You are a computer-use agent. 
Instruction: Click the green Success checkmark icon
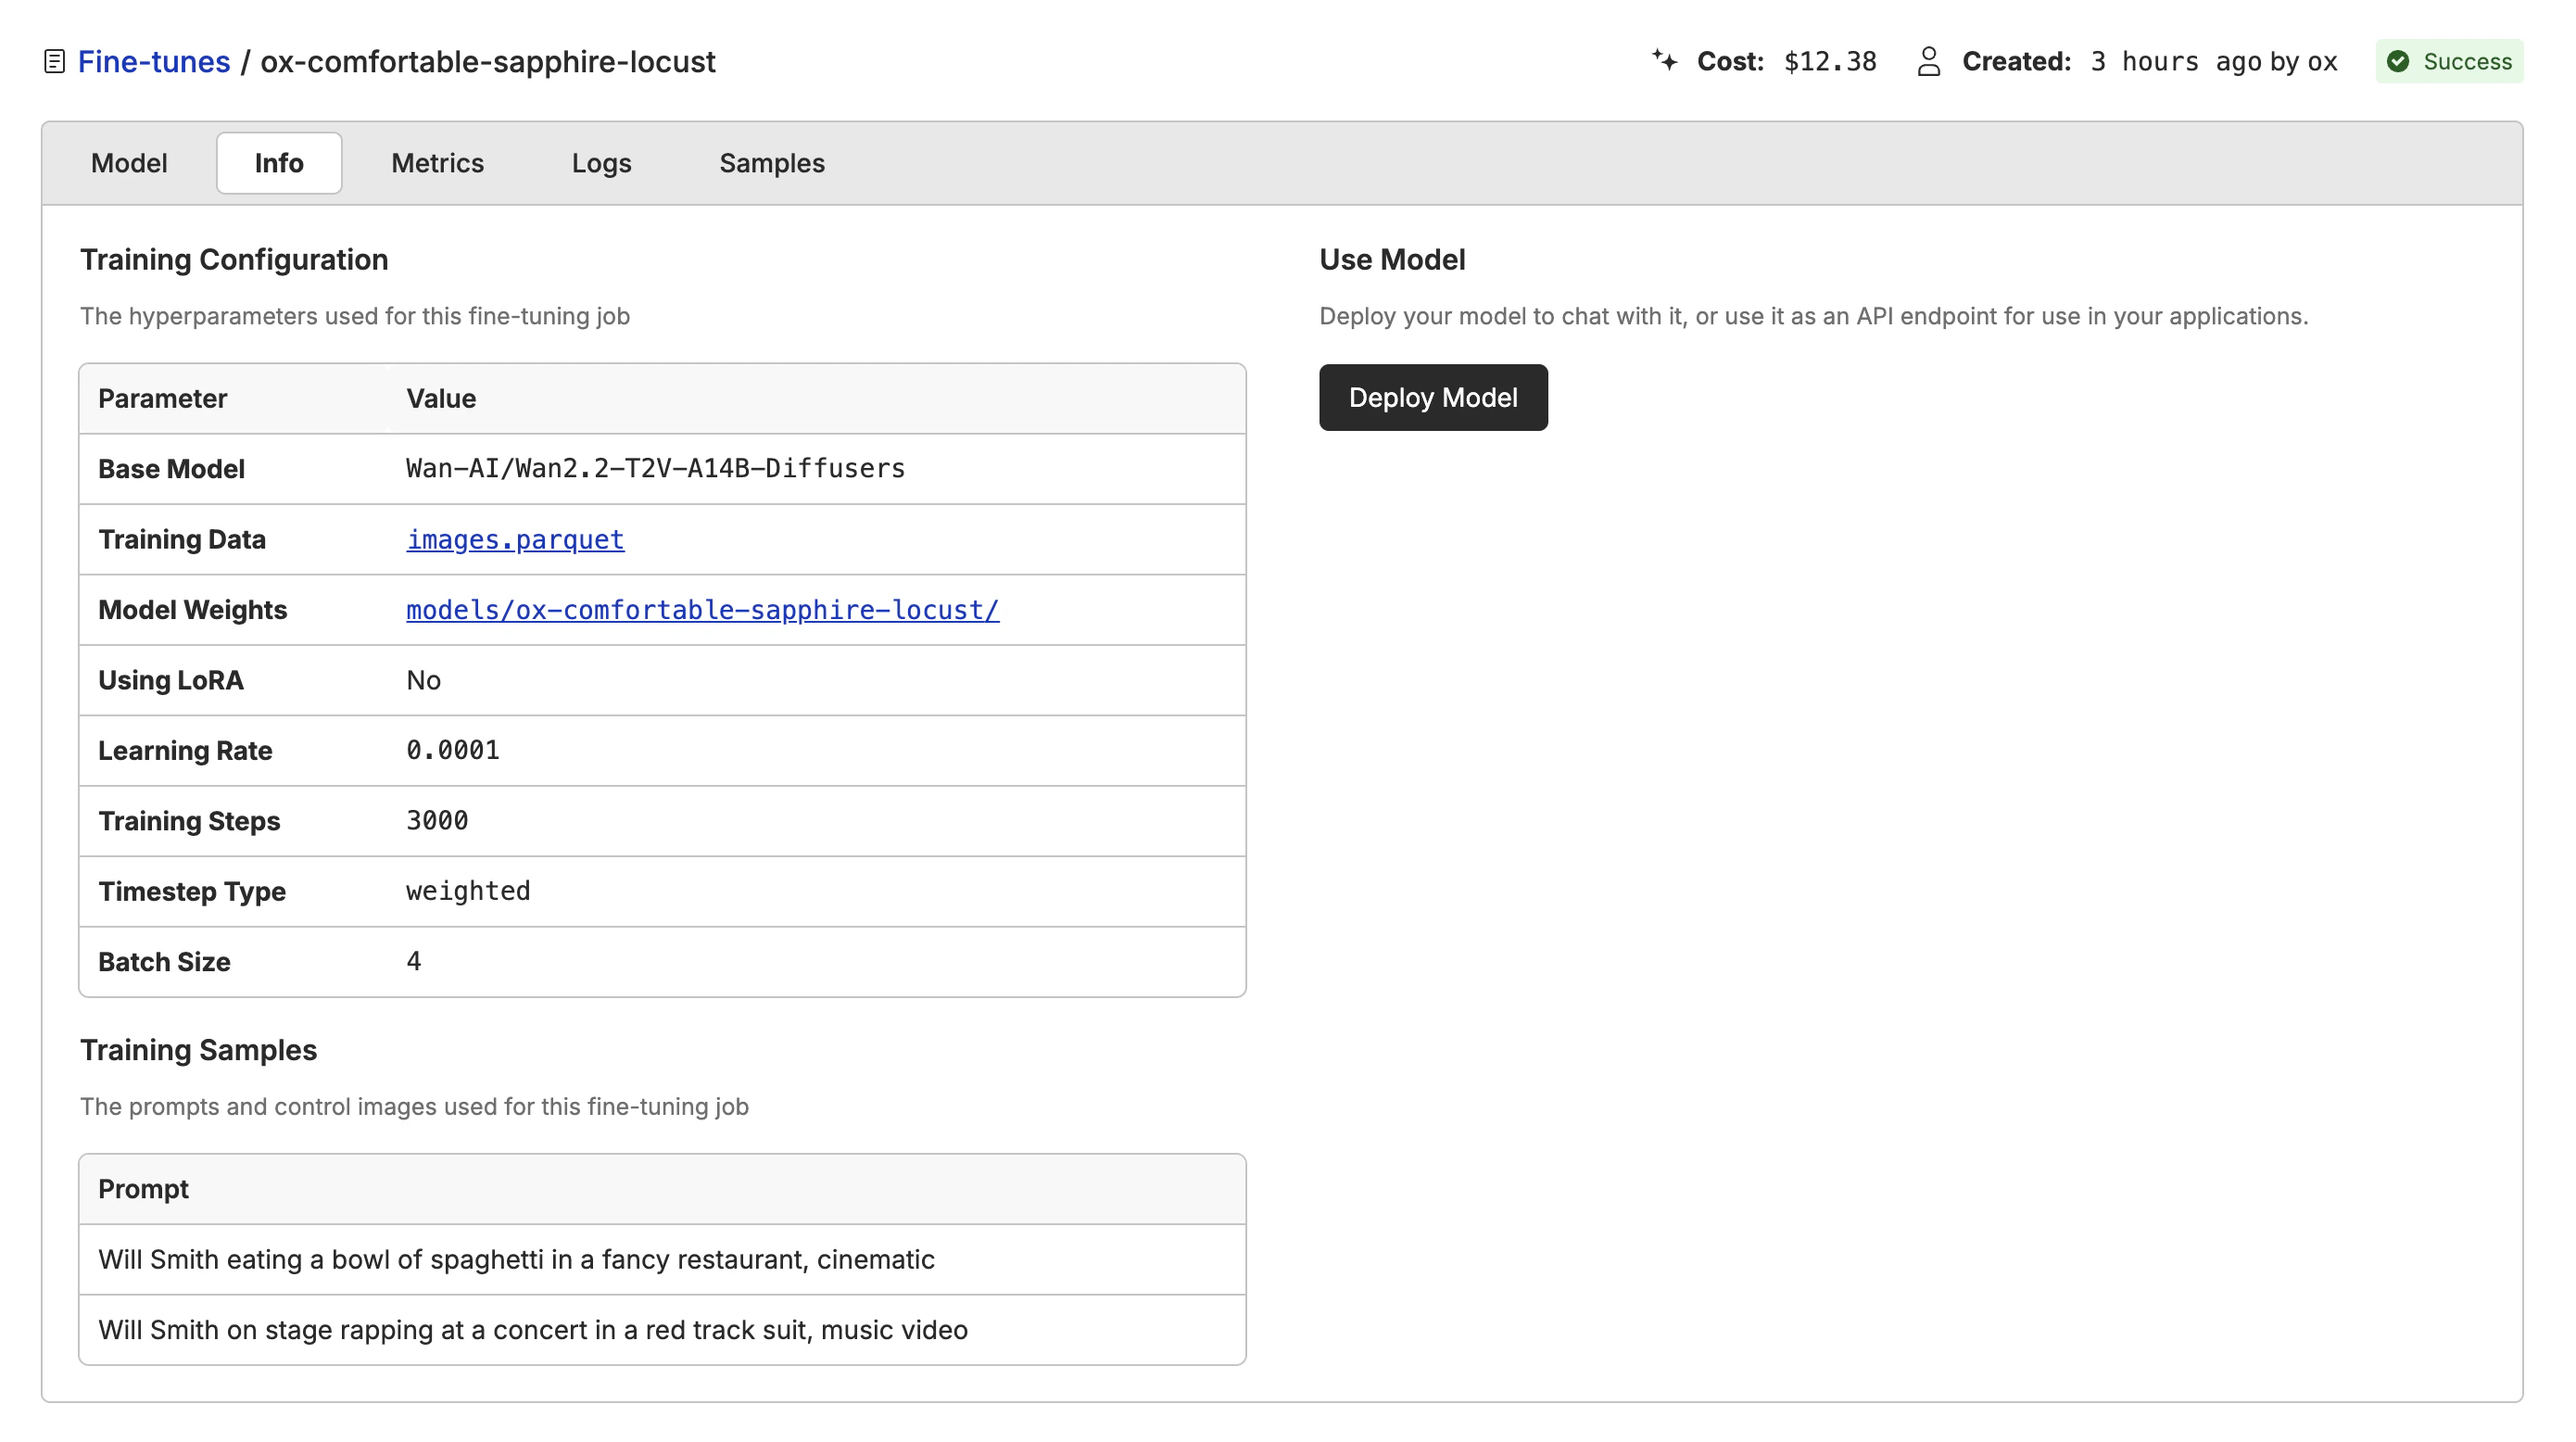pyautogui.click(x=2398, y=62)
